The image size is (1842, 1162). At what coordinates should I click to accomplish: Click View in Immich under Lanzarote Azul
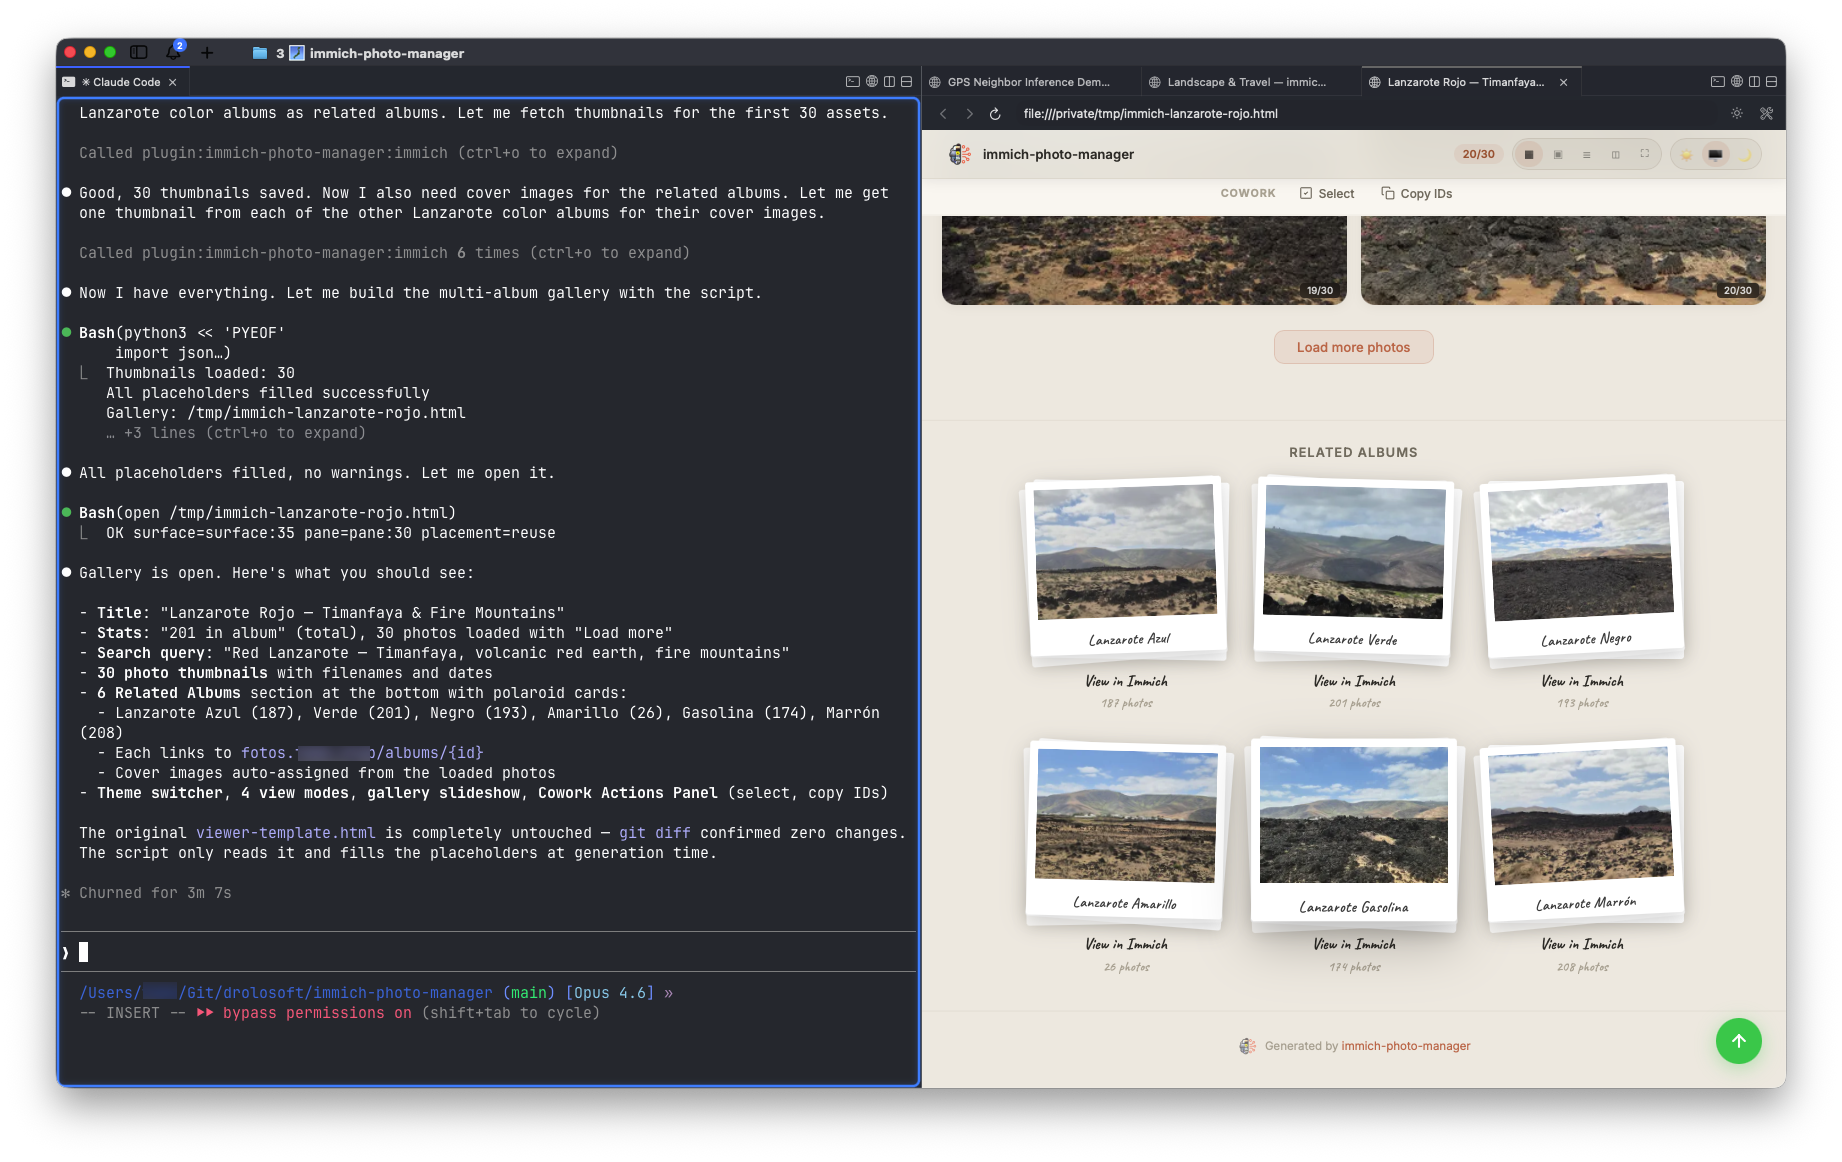1127,681
